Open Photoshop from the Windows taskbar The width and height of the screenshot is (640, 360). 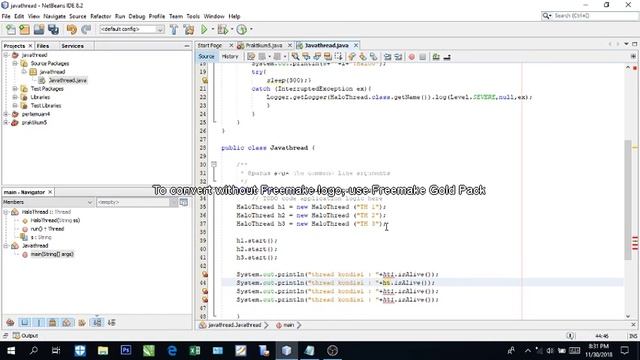point(126,350)
